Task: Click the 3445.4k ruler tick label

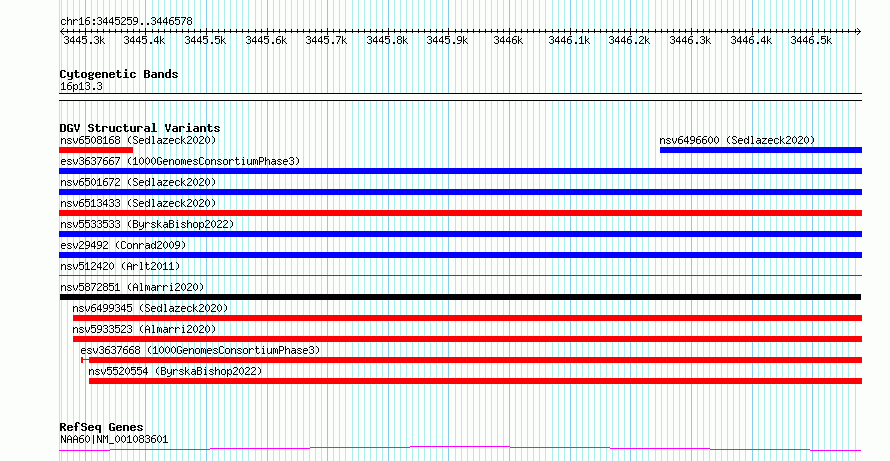Action: (x=145, y=40)
